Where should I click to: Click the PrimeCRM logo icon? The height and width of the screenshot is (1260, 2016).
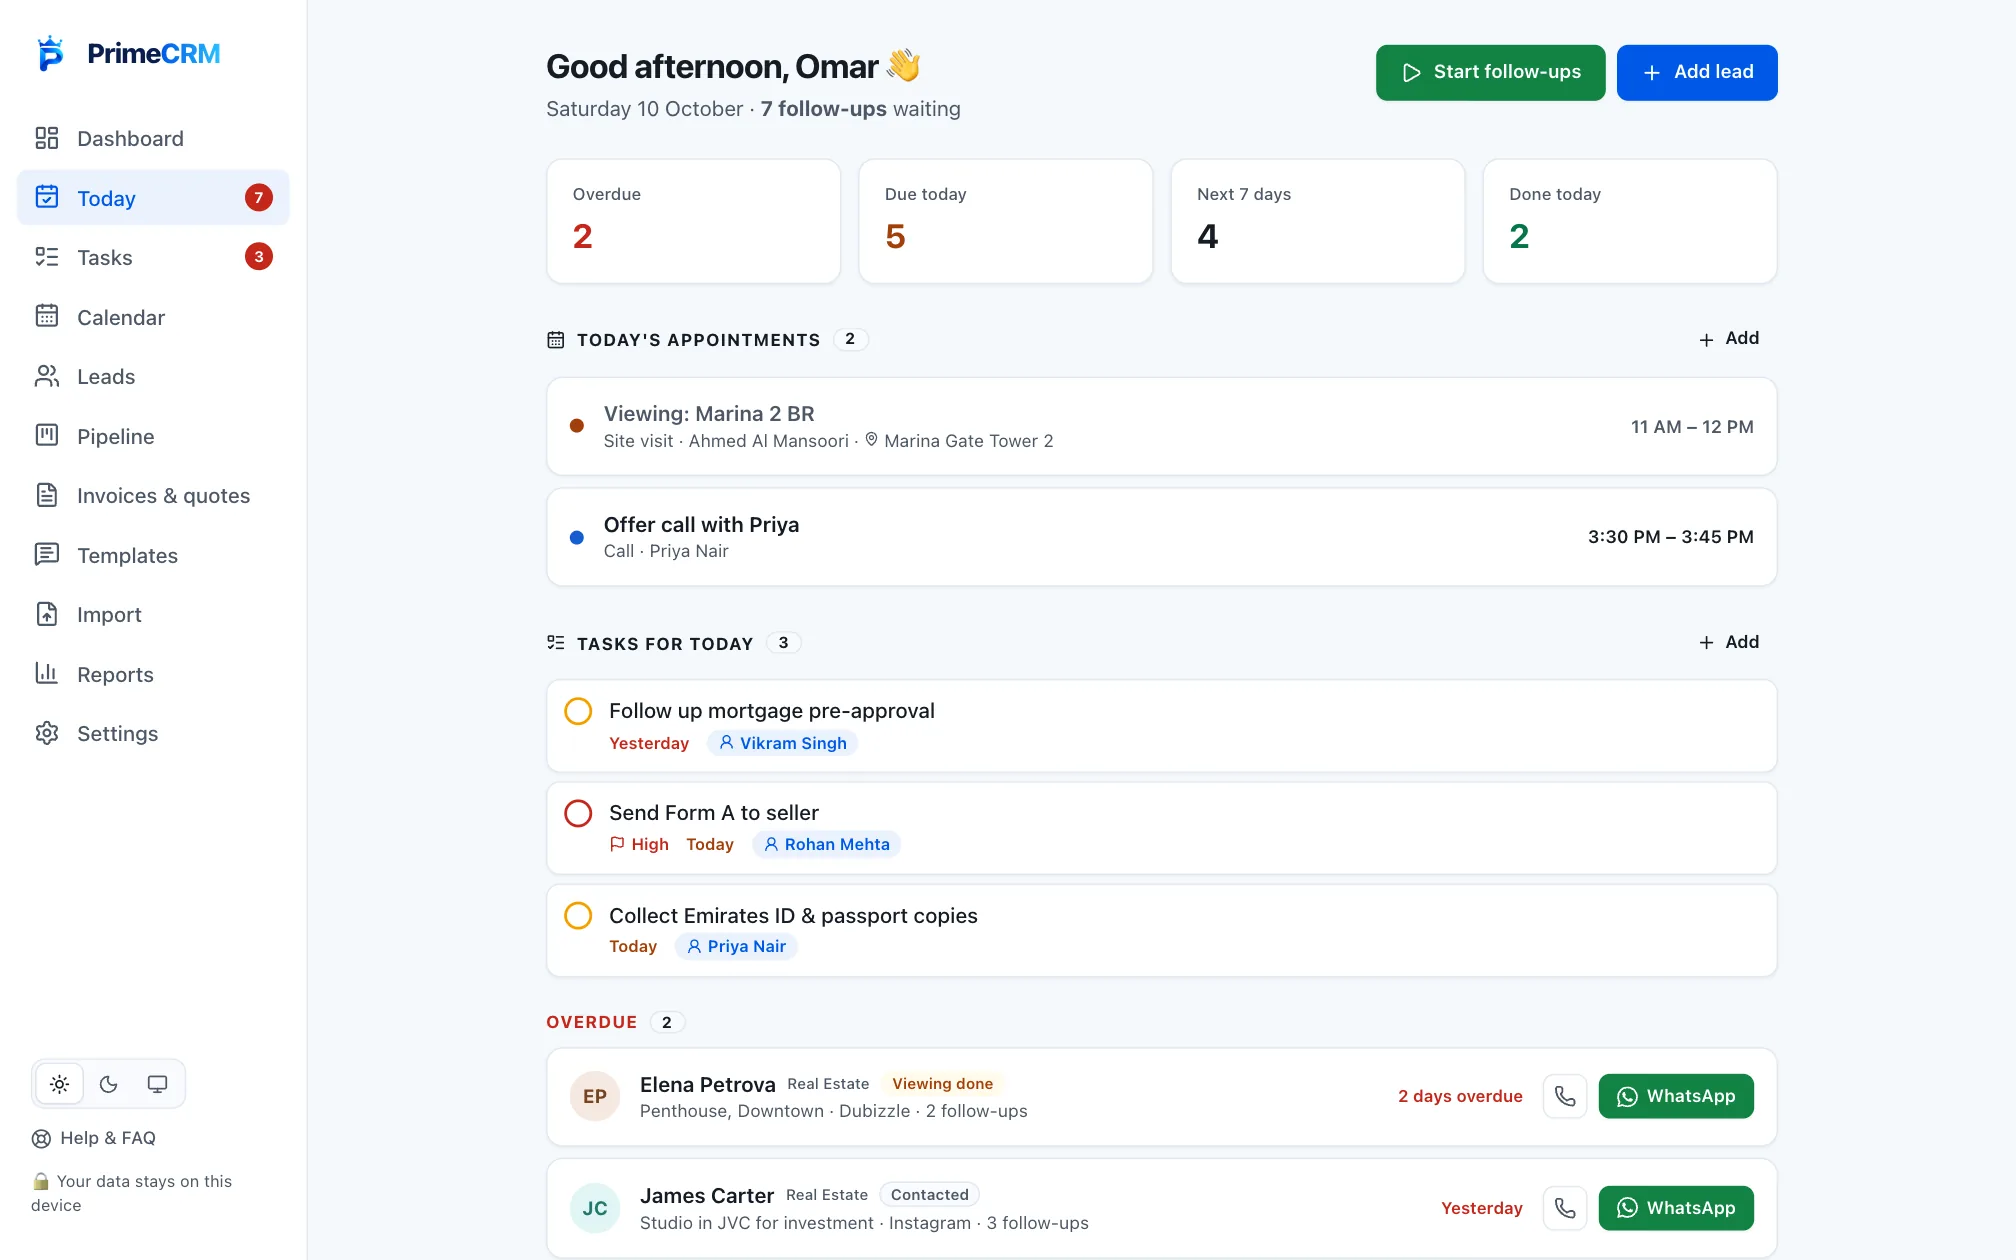point(50,53)
